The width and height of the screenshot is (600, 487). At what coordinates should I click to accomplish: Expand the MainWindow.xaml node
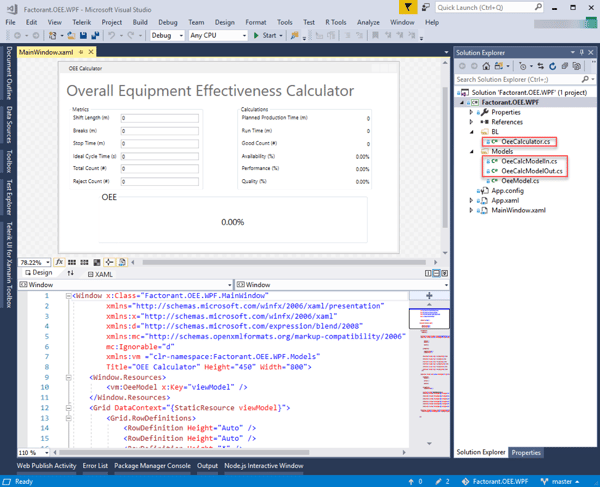(x=471, y=210)
